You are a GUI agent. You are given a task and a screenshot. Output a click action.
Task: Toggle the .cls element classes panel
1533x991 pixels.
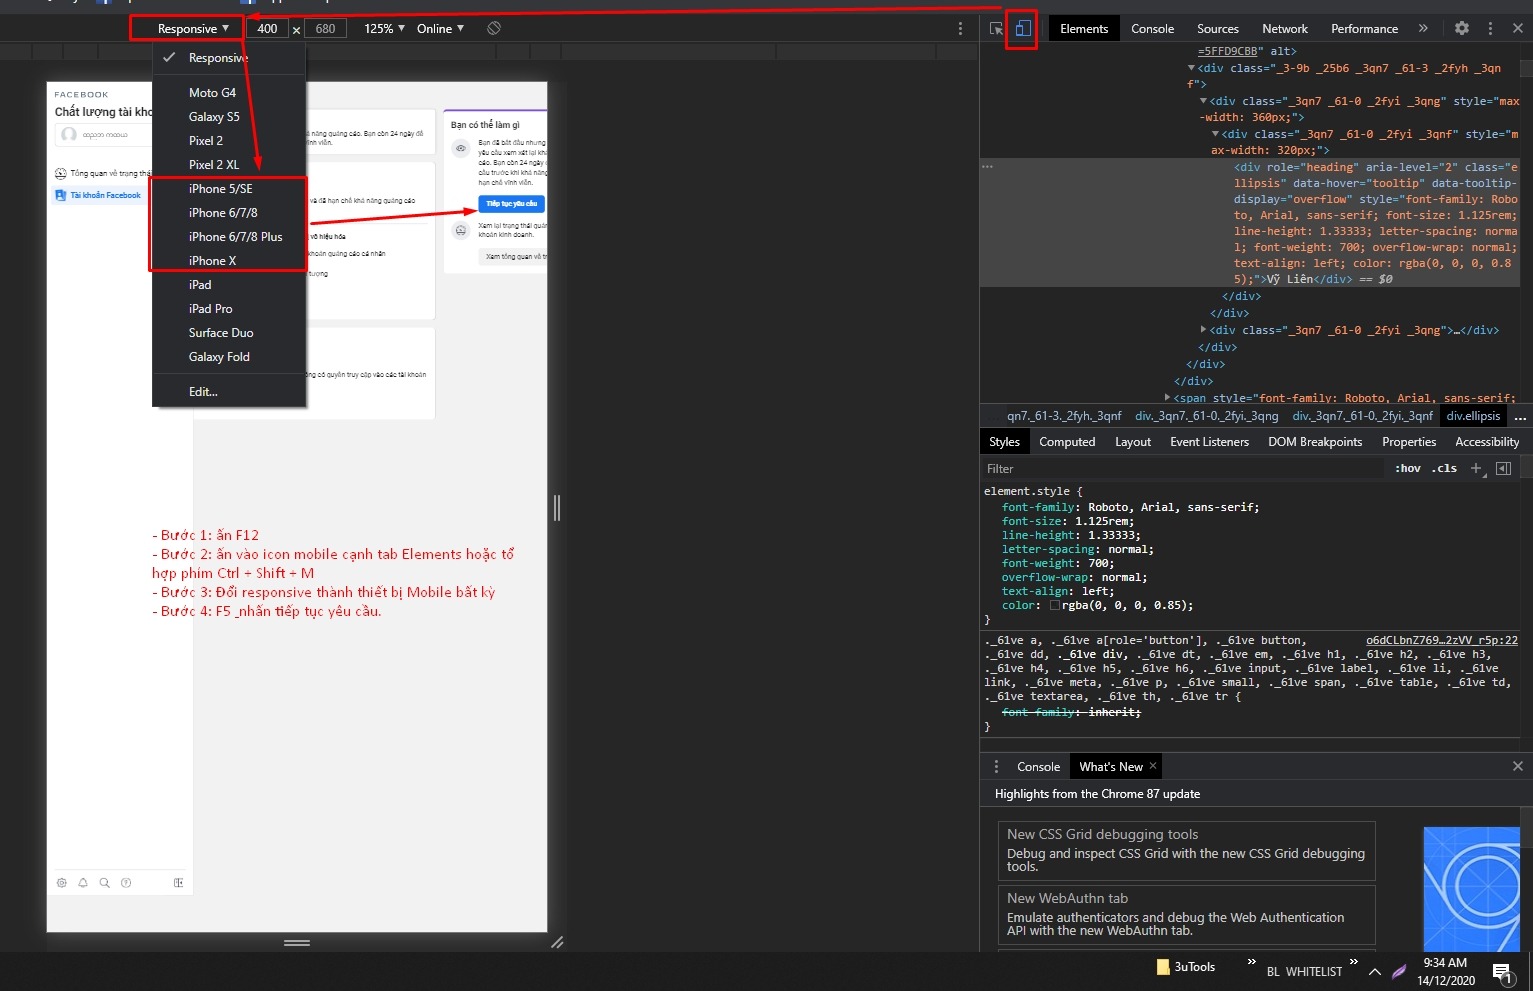click(x=1444, y=468)
